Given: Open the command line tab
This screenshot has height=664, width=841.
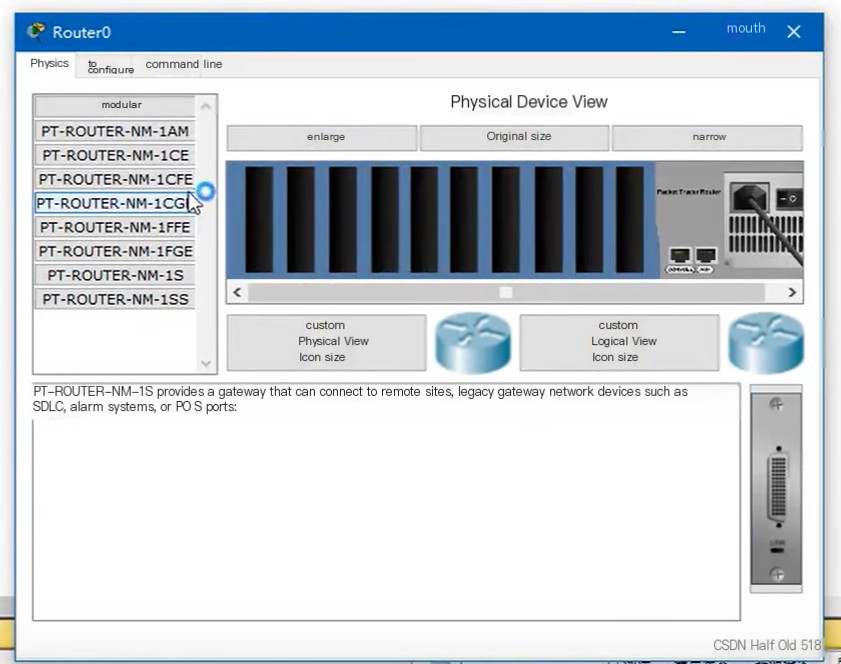Looking at the screenshot, I should 183,64.
